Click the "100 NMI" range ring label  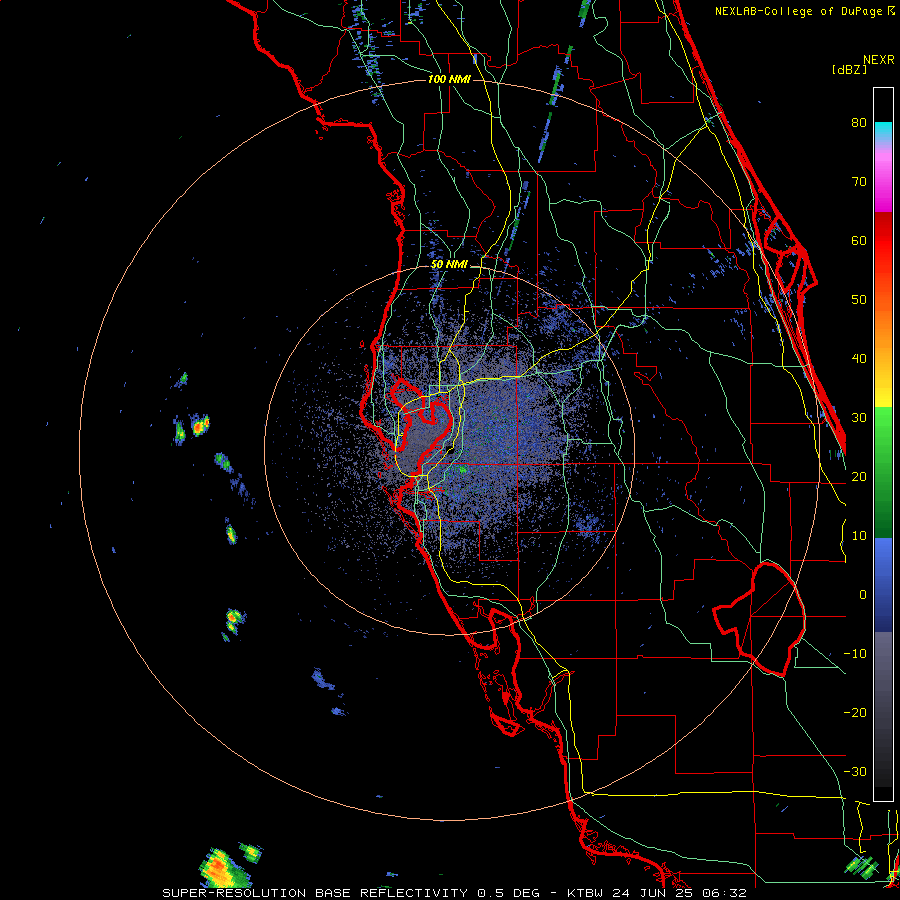[449, 79]
